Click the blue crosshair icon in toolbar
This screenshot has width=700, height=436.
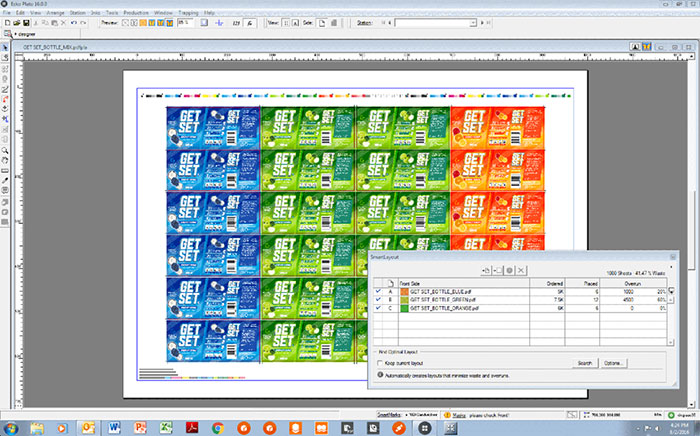pyautogui.click(x=219, y=23)
